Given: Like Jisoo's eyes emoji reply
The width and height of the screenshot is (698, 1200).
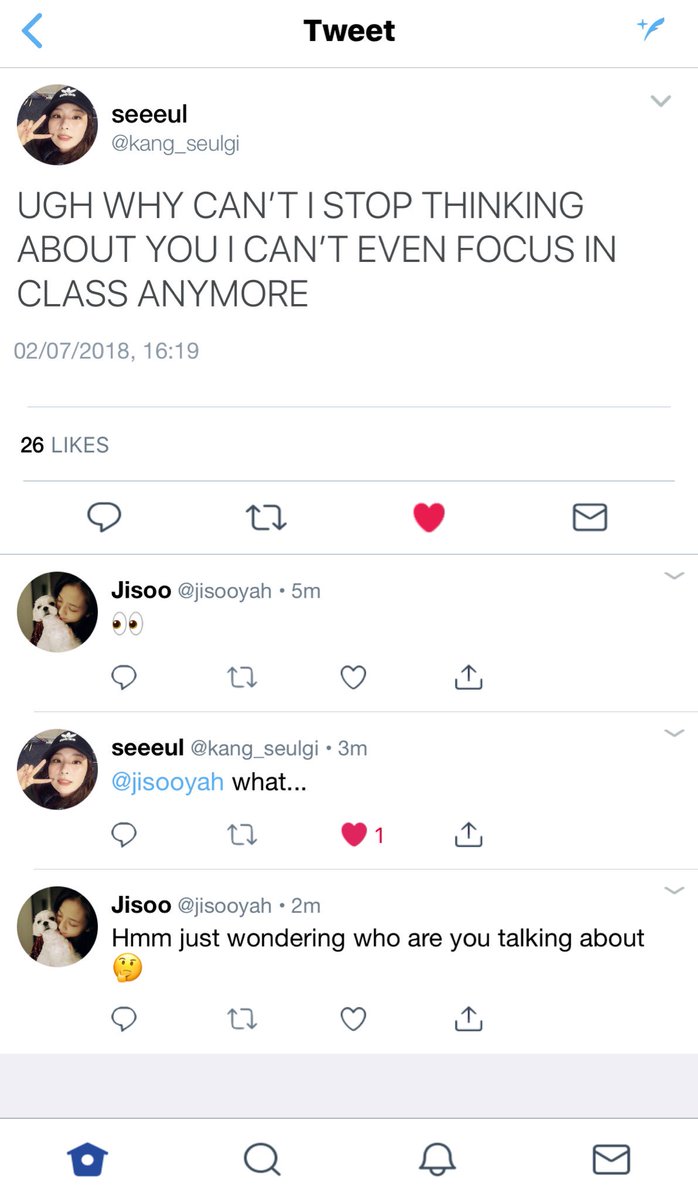Looking at the screenshot, I should (353, 678).
